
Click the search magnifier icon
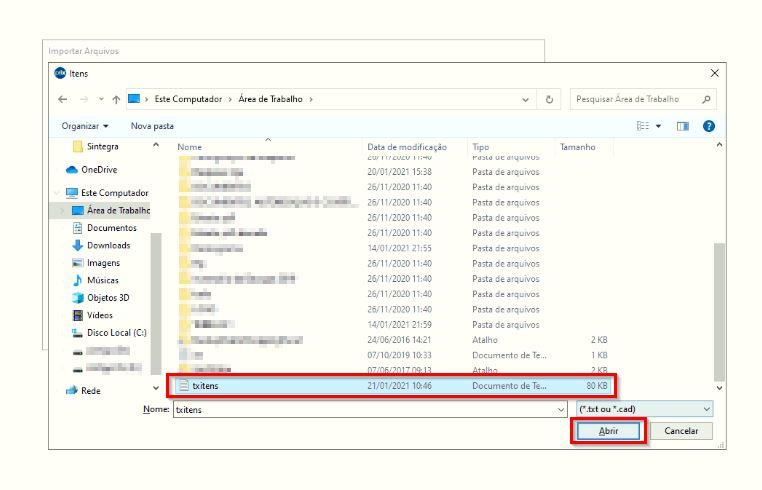pyautogui.click(x=706, y=99)
